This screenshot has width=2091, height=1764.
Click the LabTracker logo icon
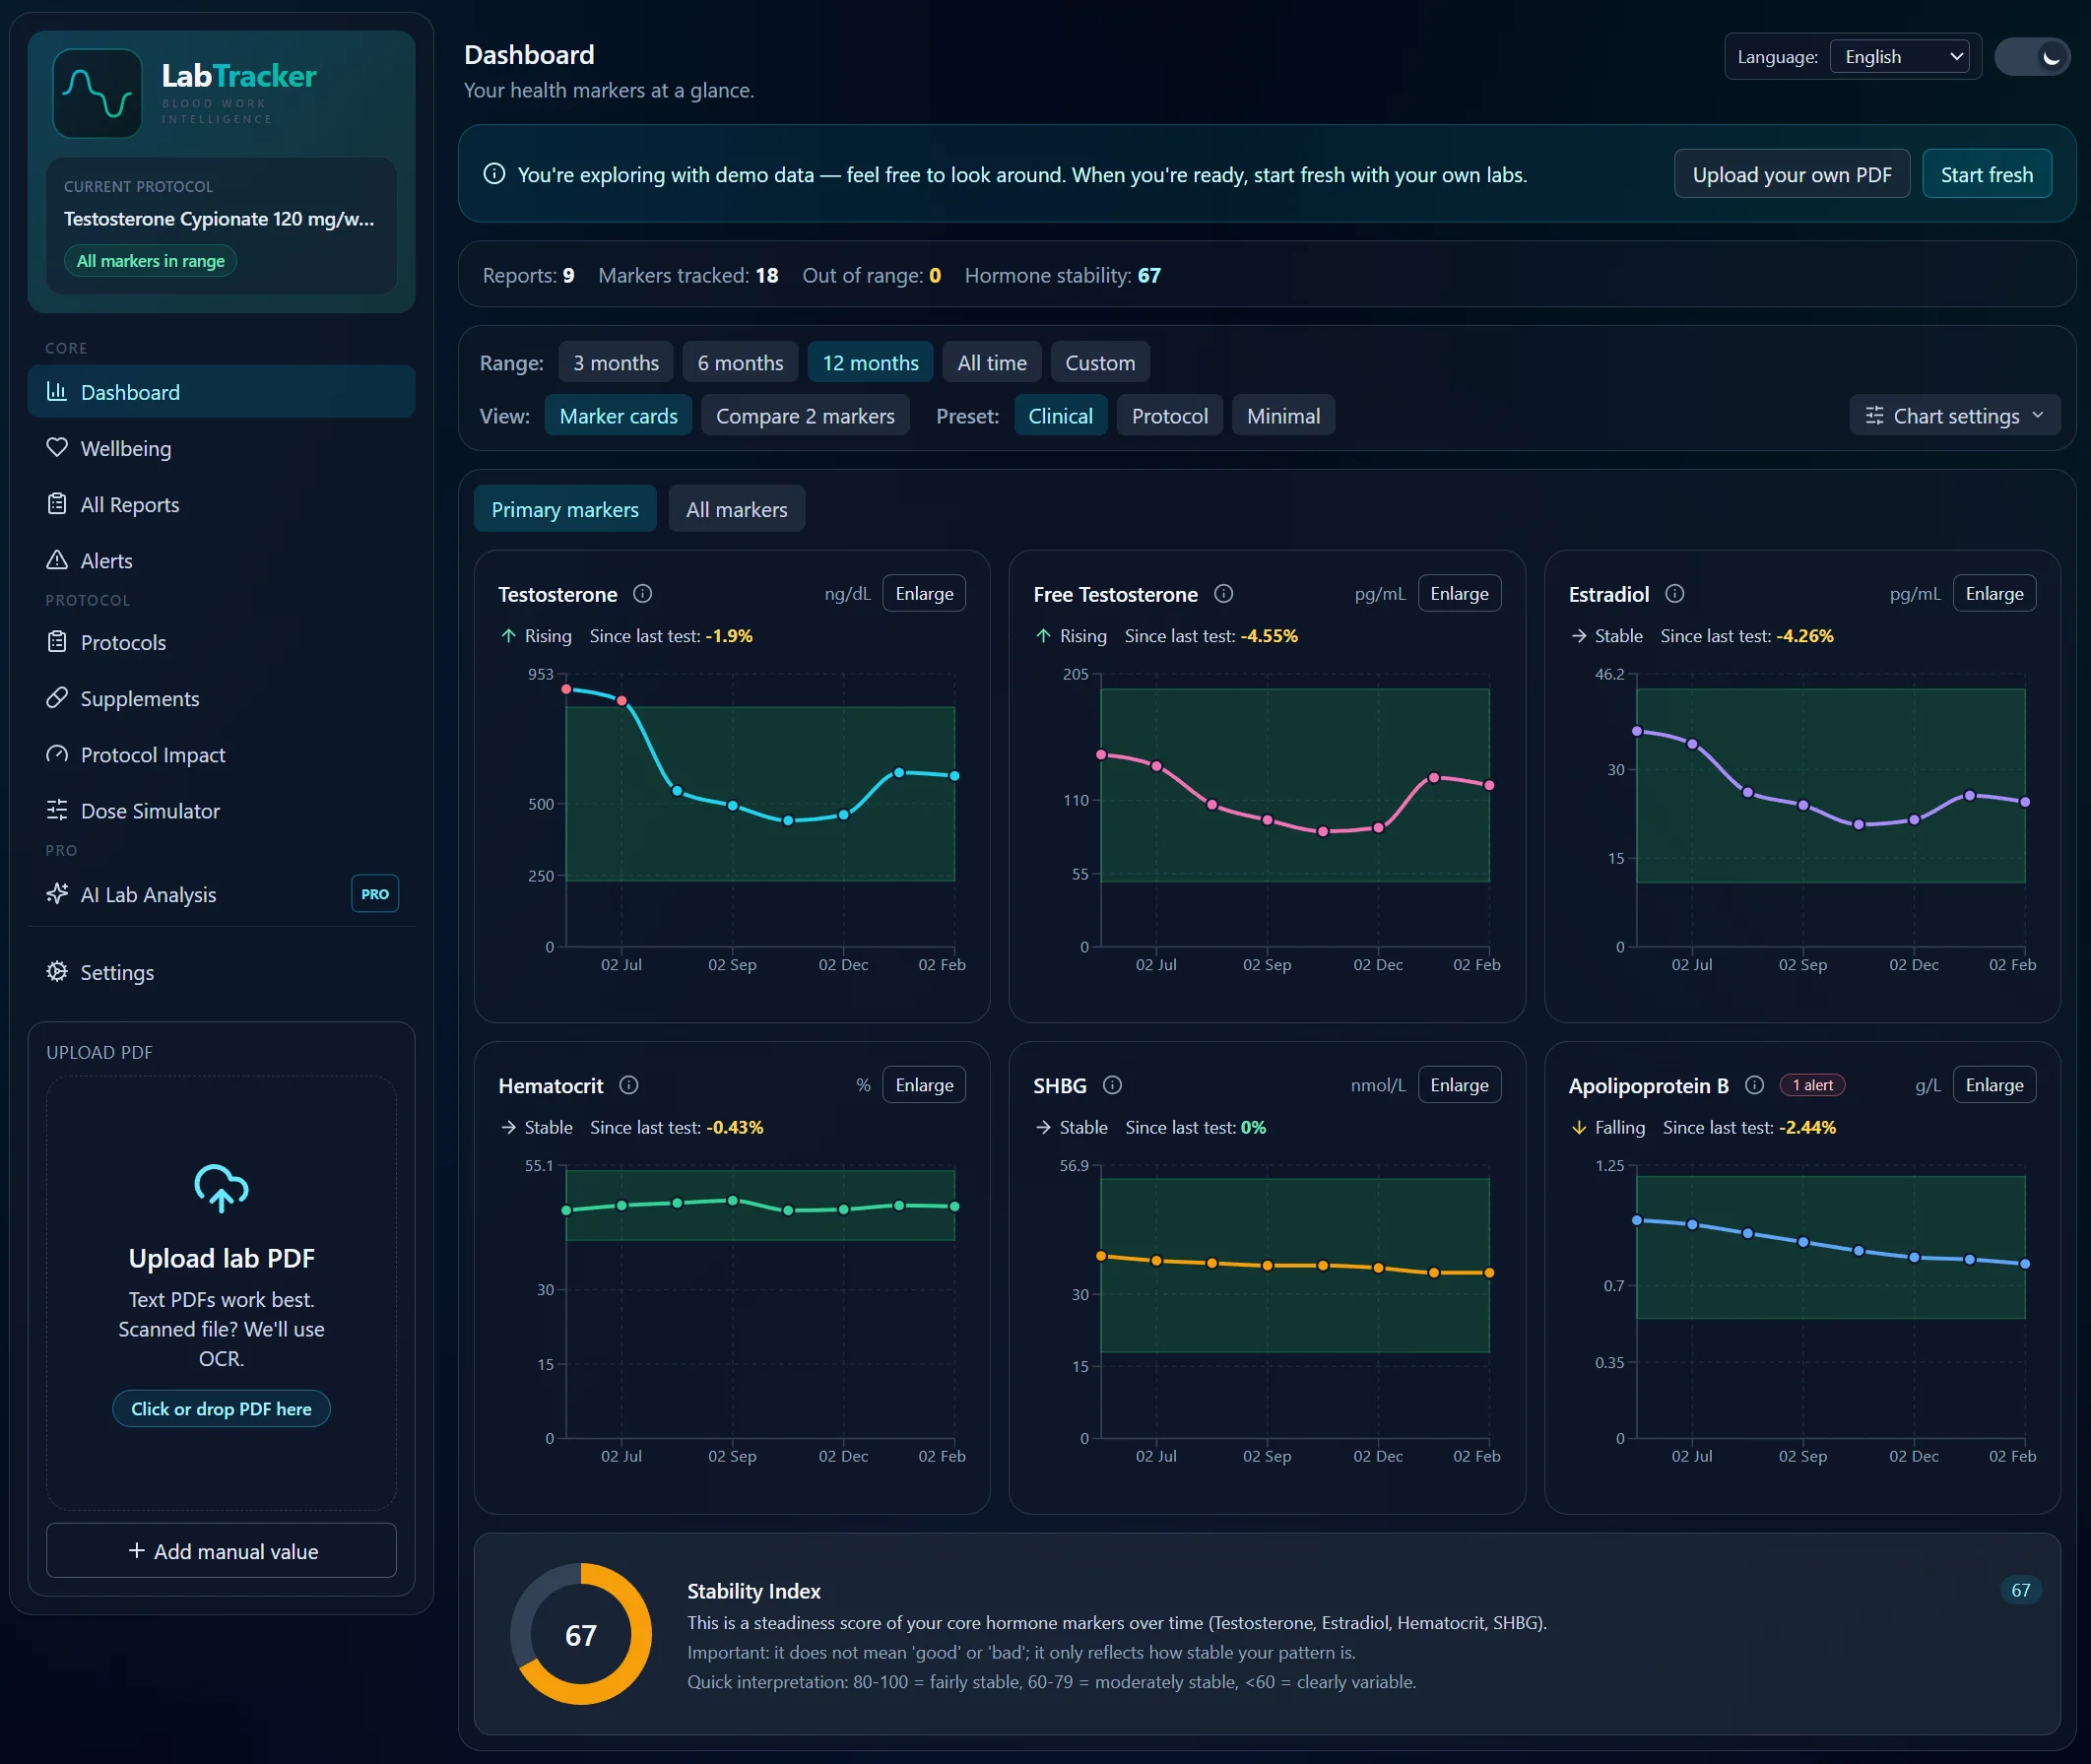[x=97, y=93]
